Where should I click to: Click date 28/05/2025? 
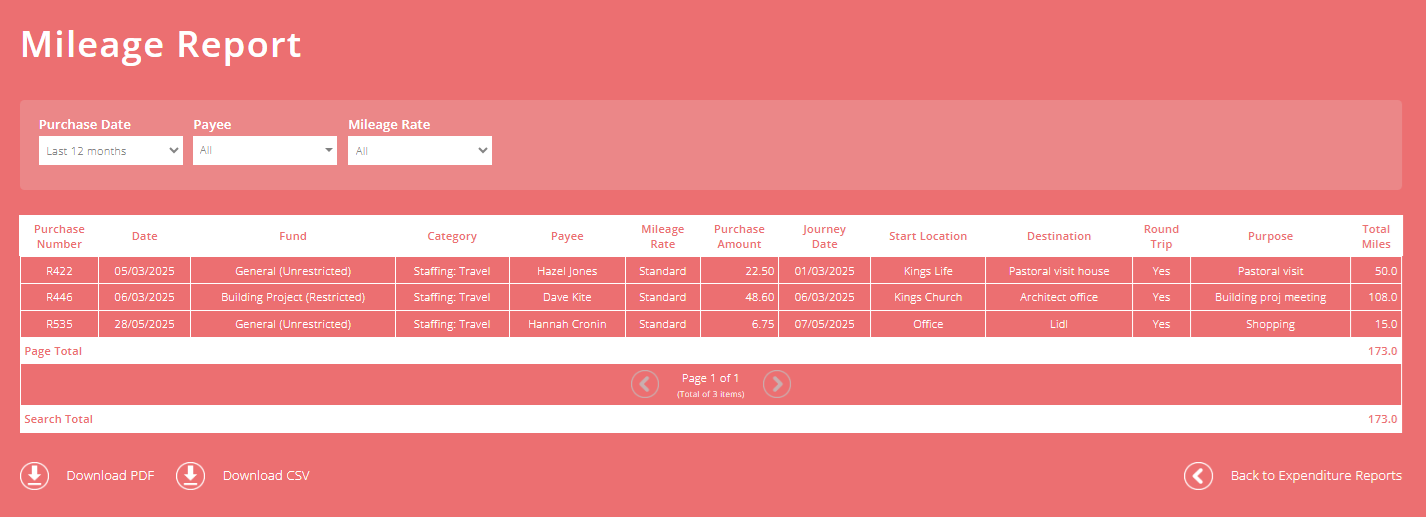coord(145,325)
